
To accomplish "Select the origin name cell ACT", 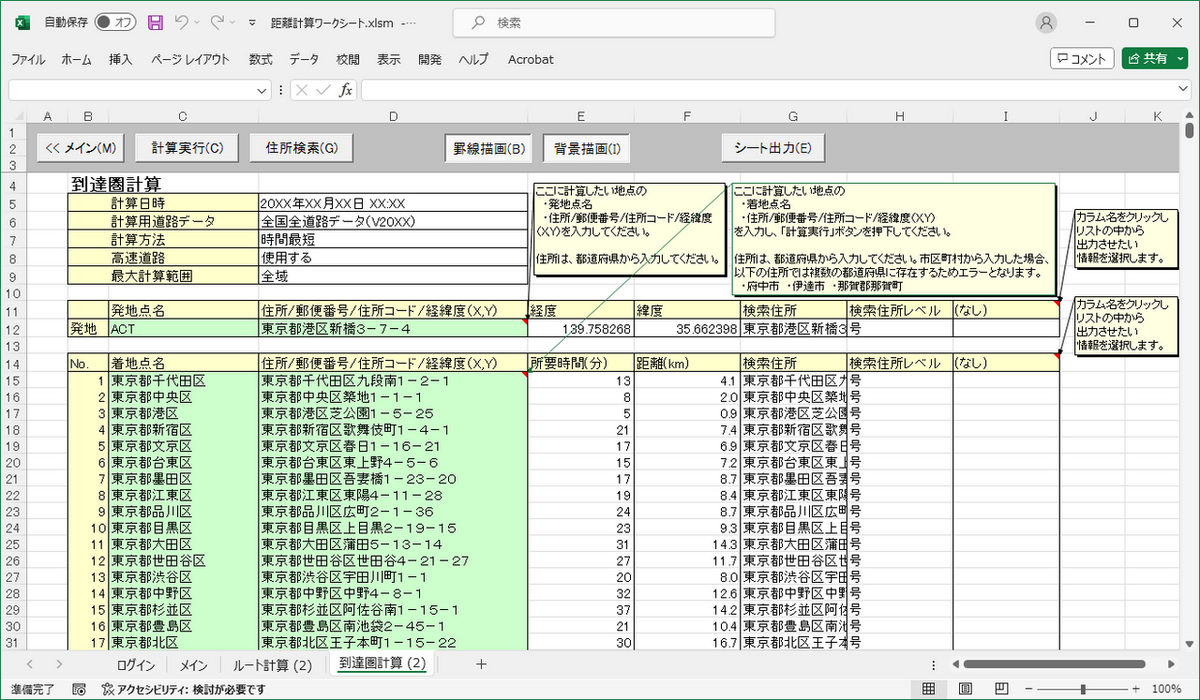I will pos(182,328).
